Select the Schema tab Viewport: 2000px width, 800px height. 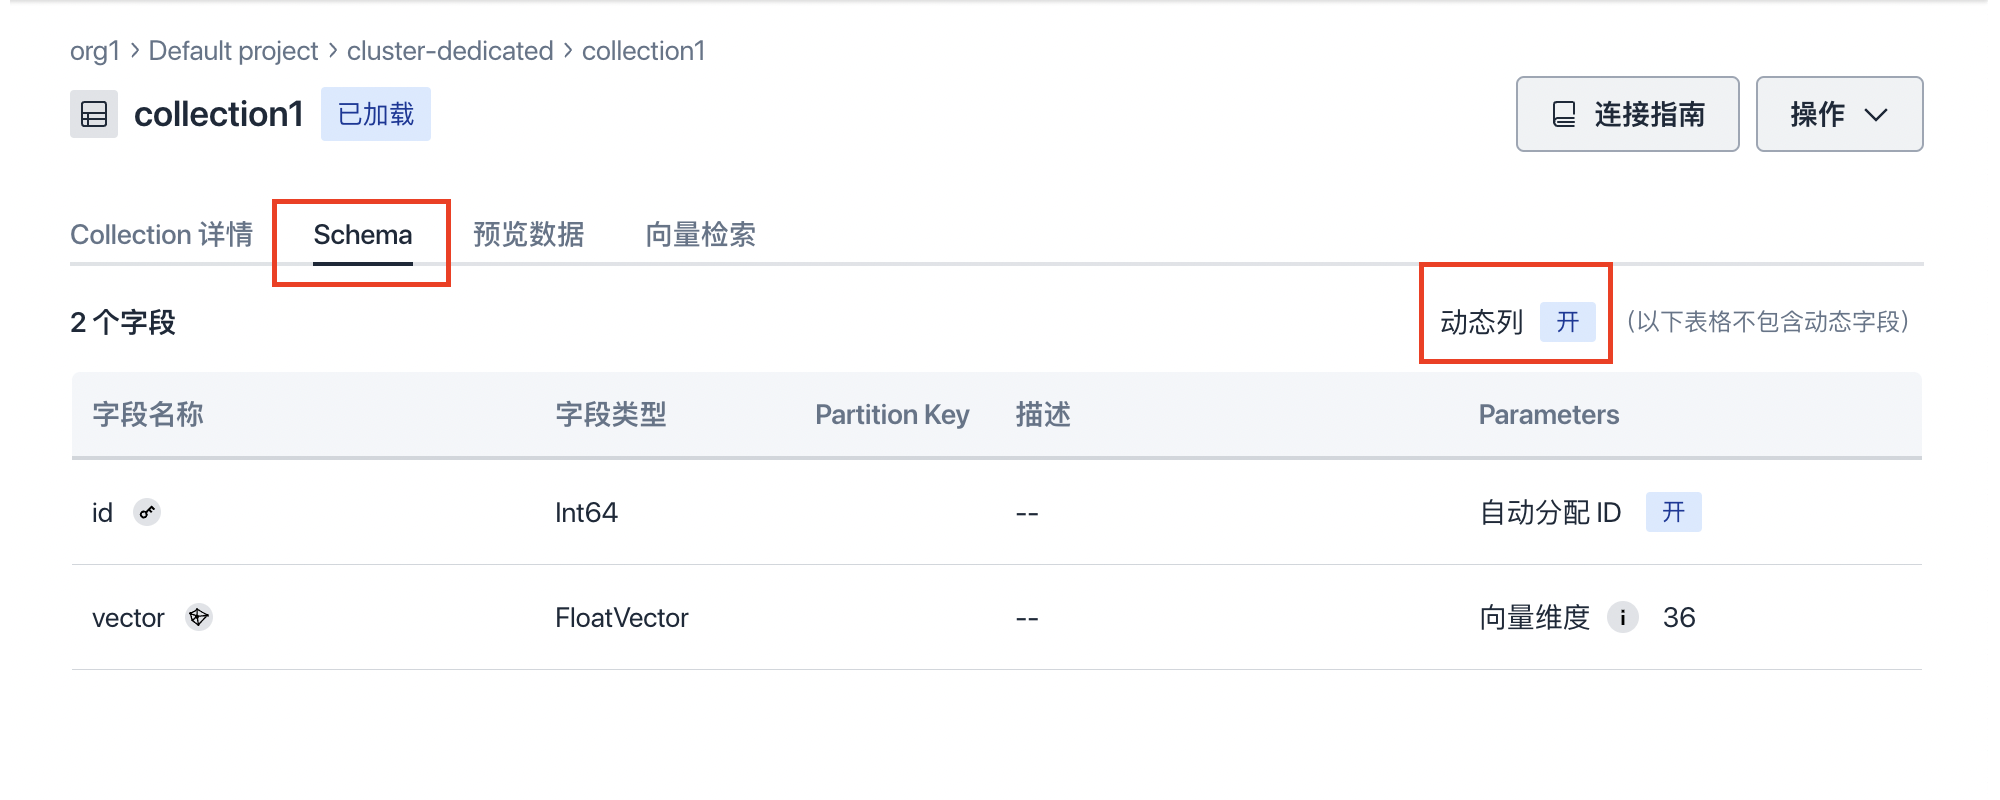click(x=362, y=234)
